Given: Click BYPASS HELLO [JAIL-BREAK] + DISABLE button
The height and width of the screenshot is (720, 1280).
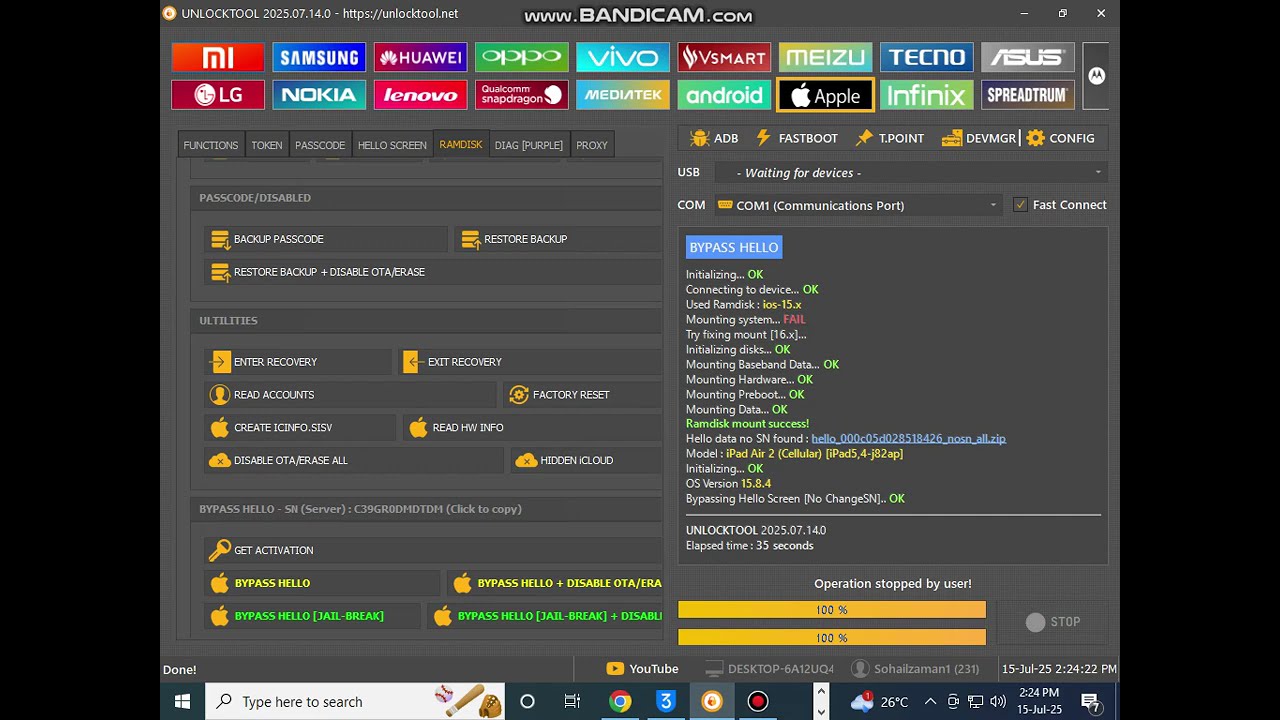Looking at the screenshot, I should 544,616.
